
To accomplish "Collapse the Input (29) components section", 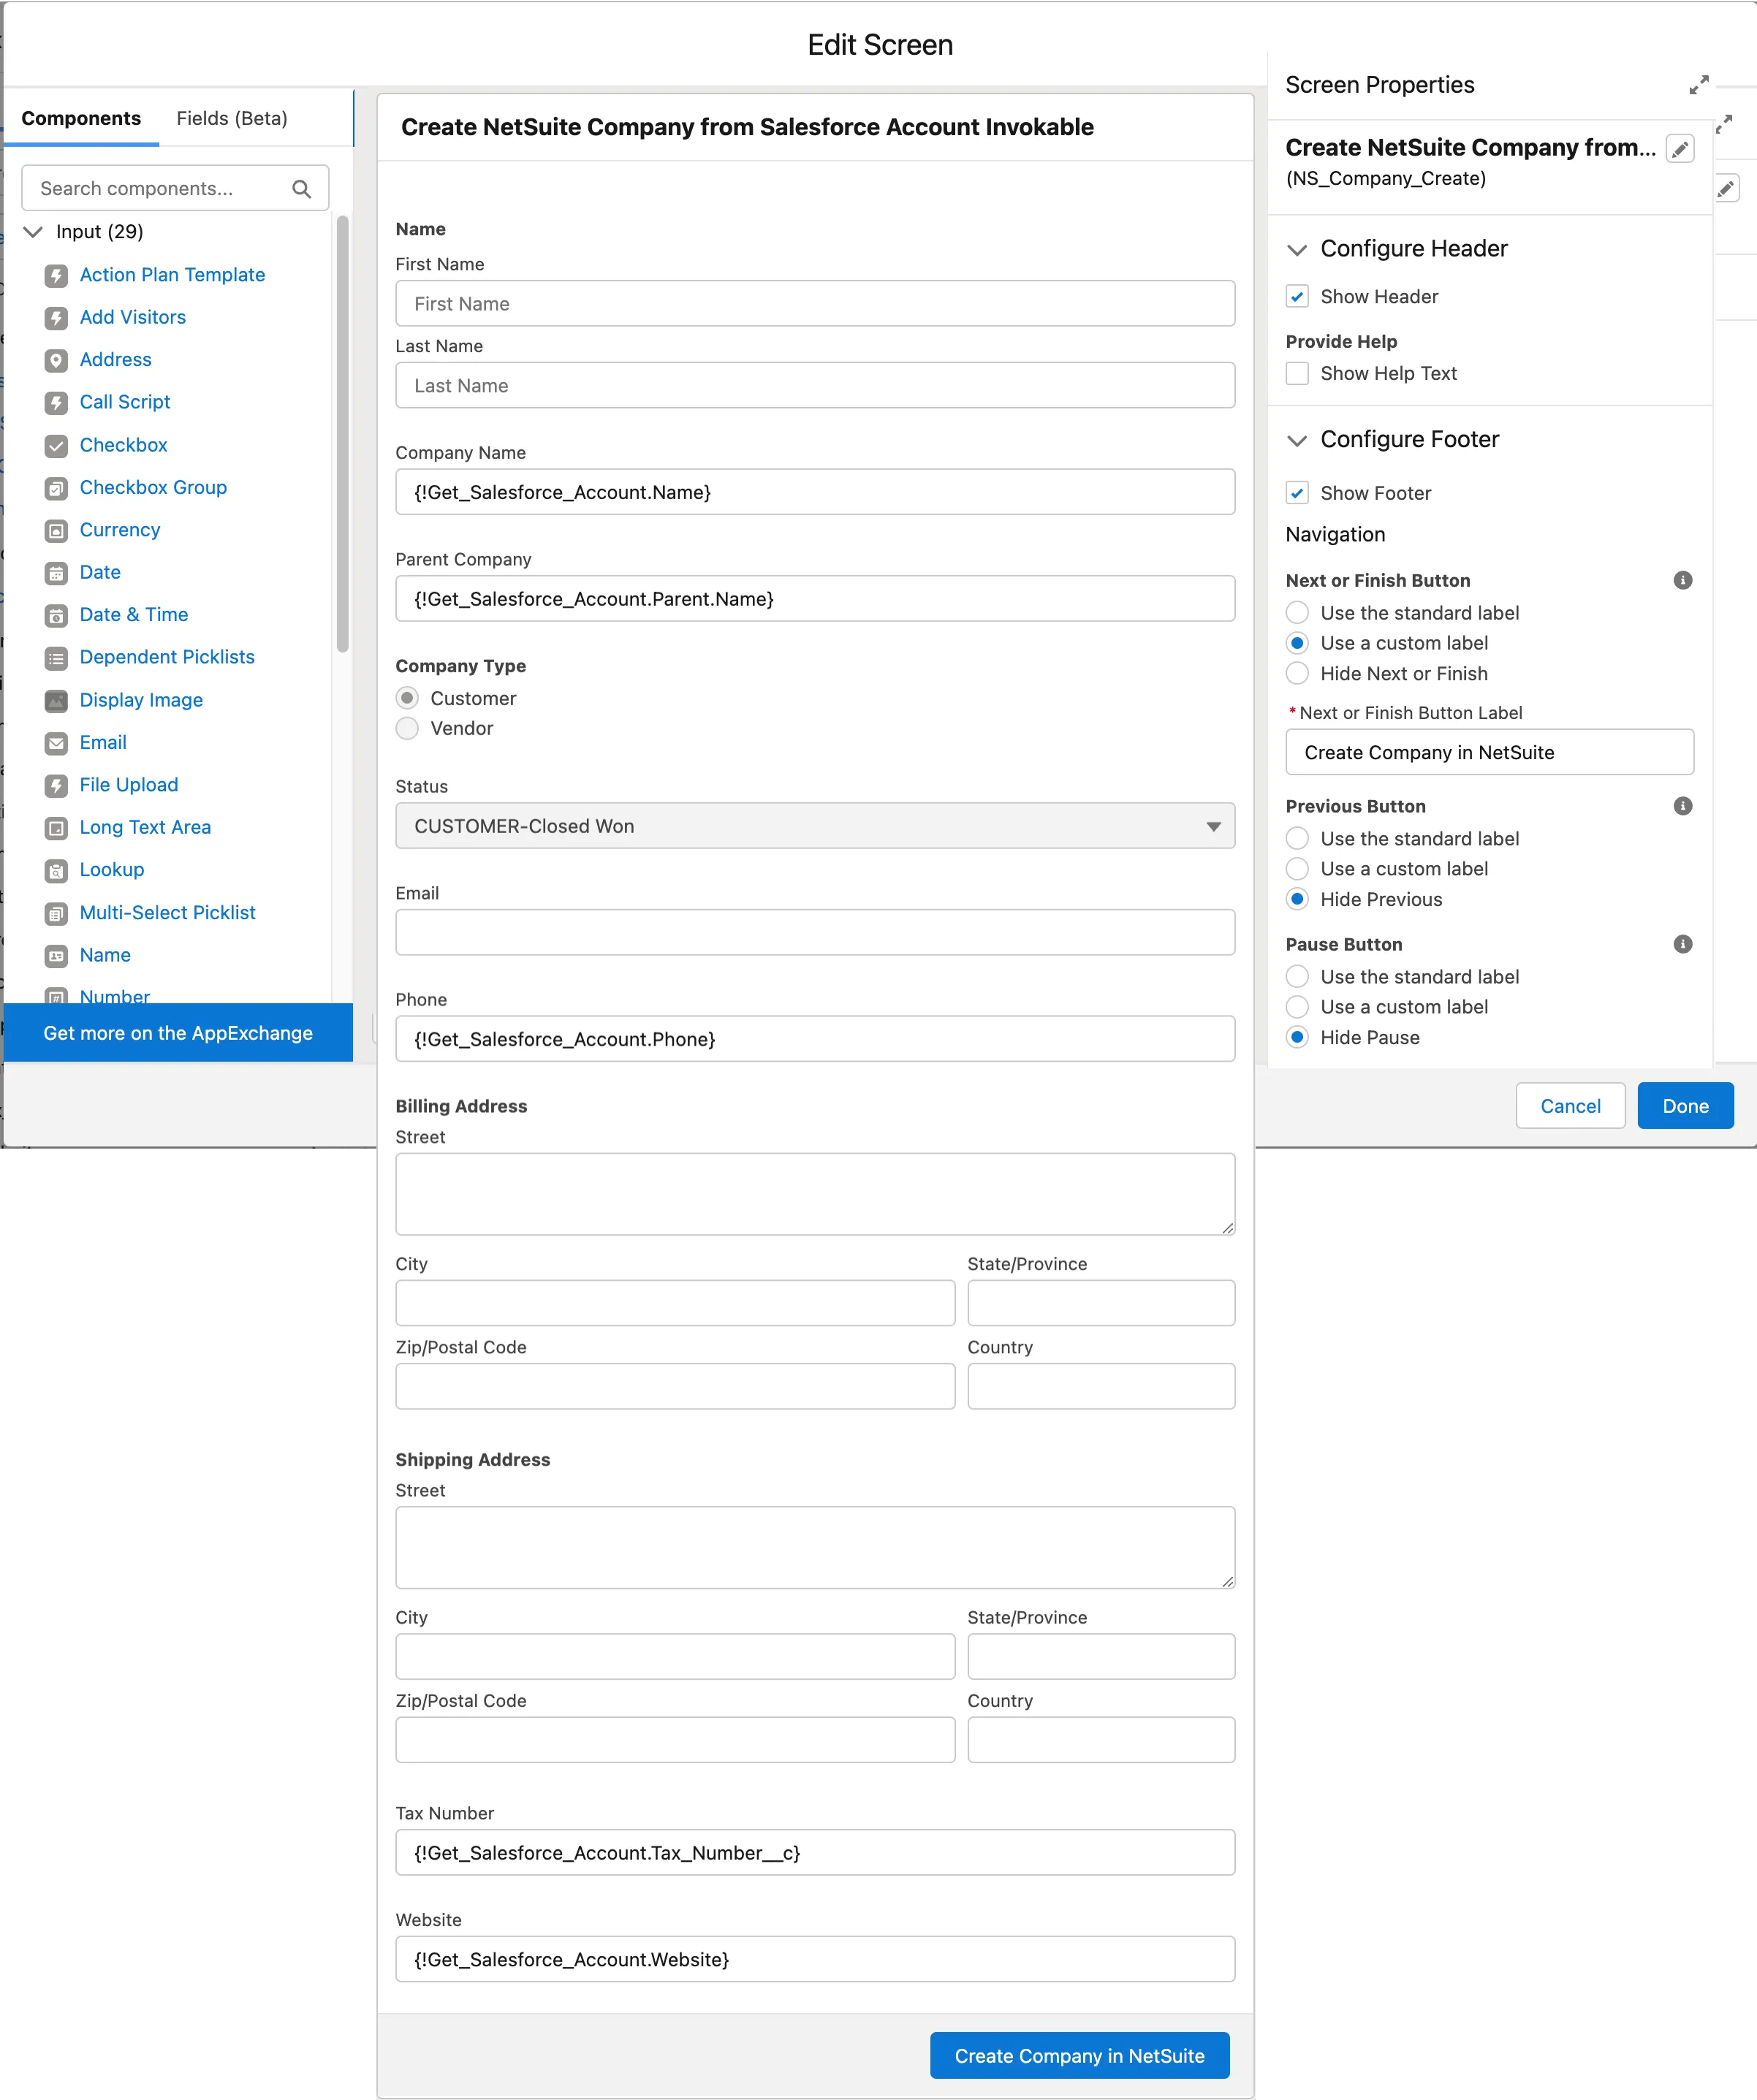I will 34,232.
